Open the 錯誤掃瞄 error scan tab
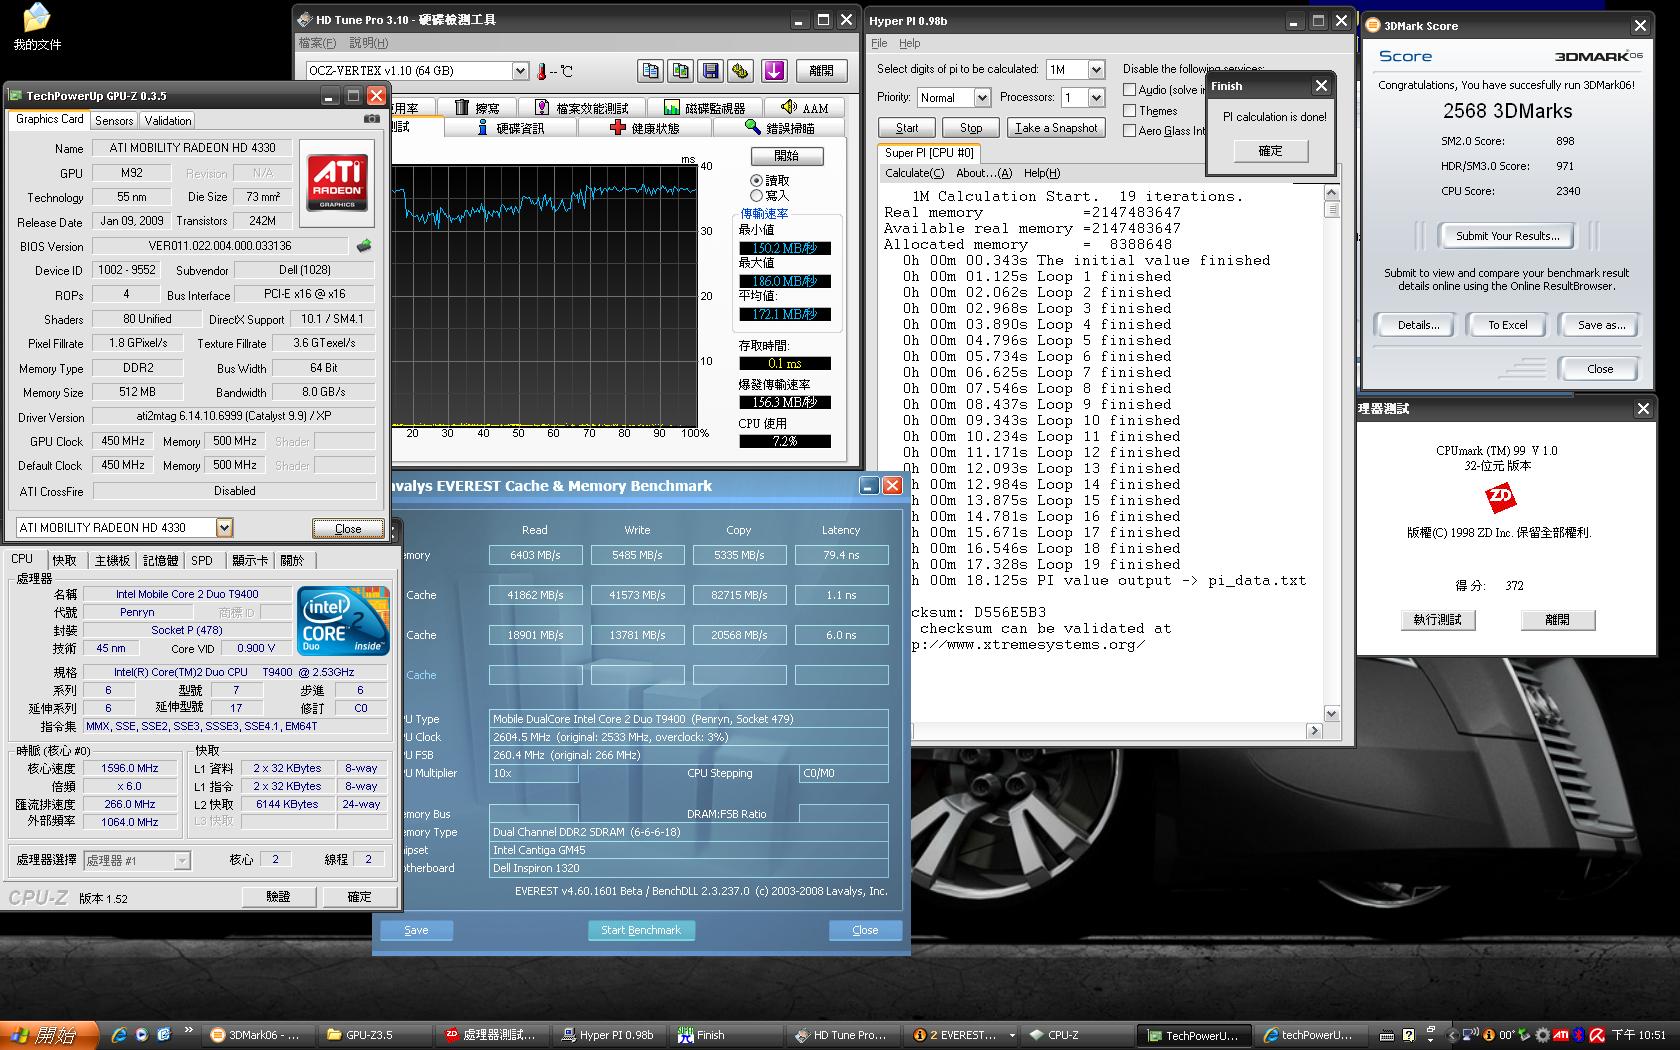This screenshot has height=1050, width=1680. [780, 128]
